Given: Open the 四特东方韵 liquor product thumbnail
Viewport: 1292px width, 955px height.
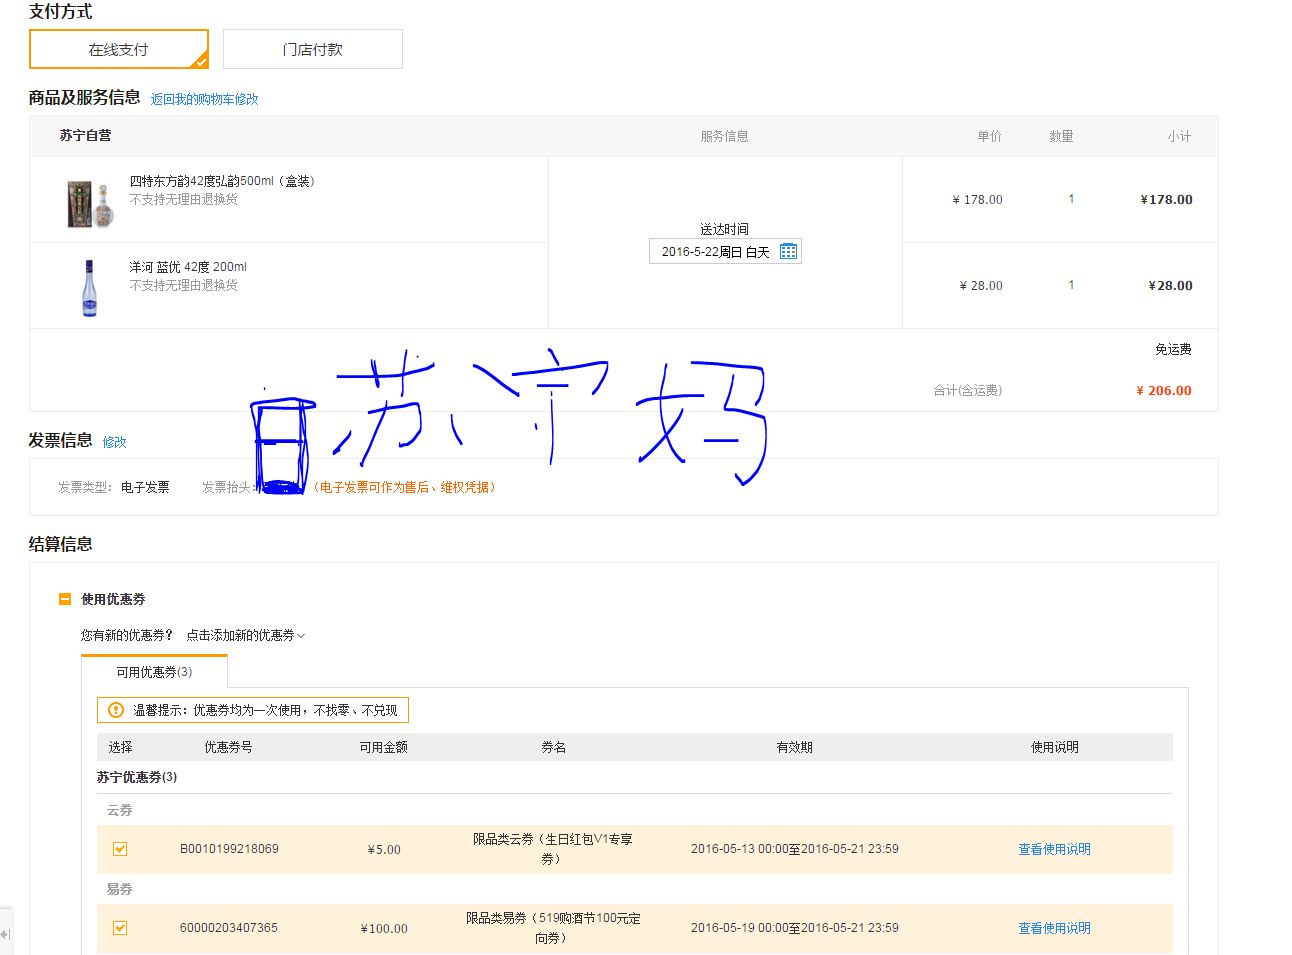Looking at the screenshot, I should (90, 203).
